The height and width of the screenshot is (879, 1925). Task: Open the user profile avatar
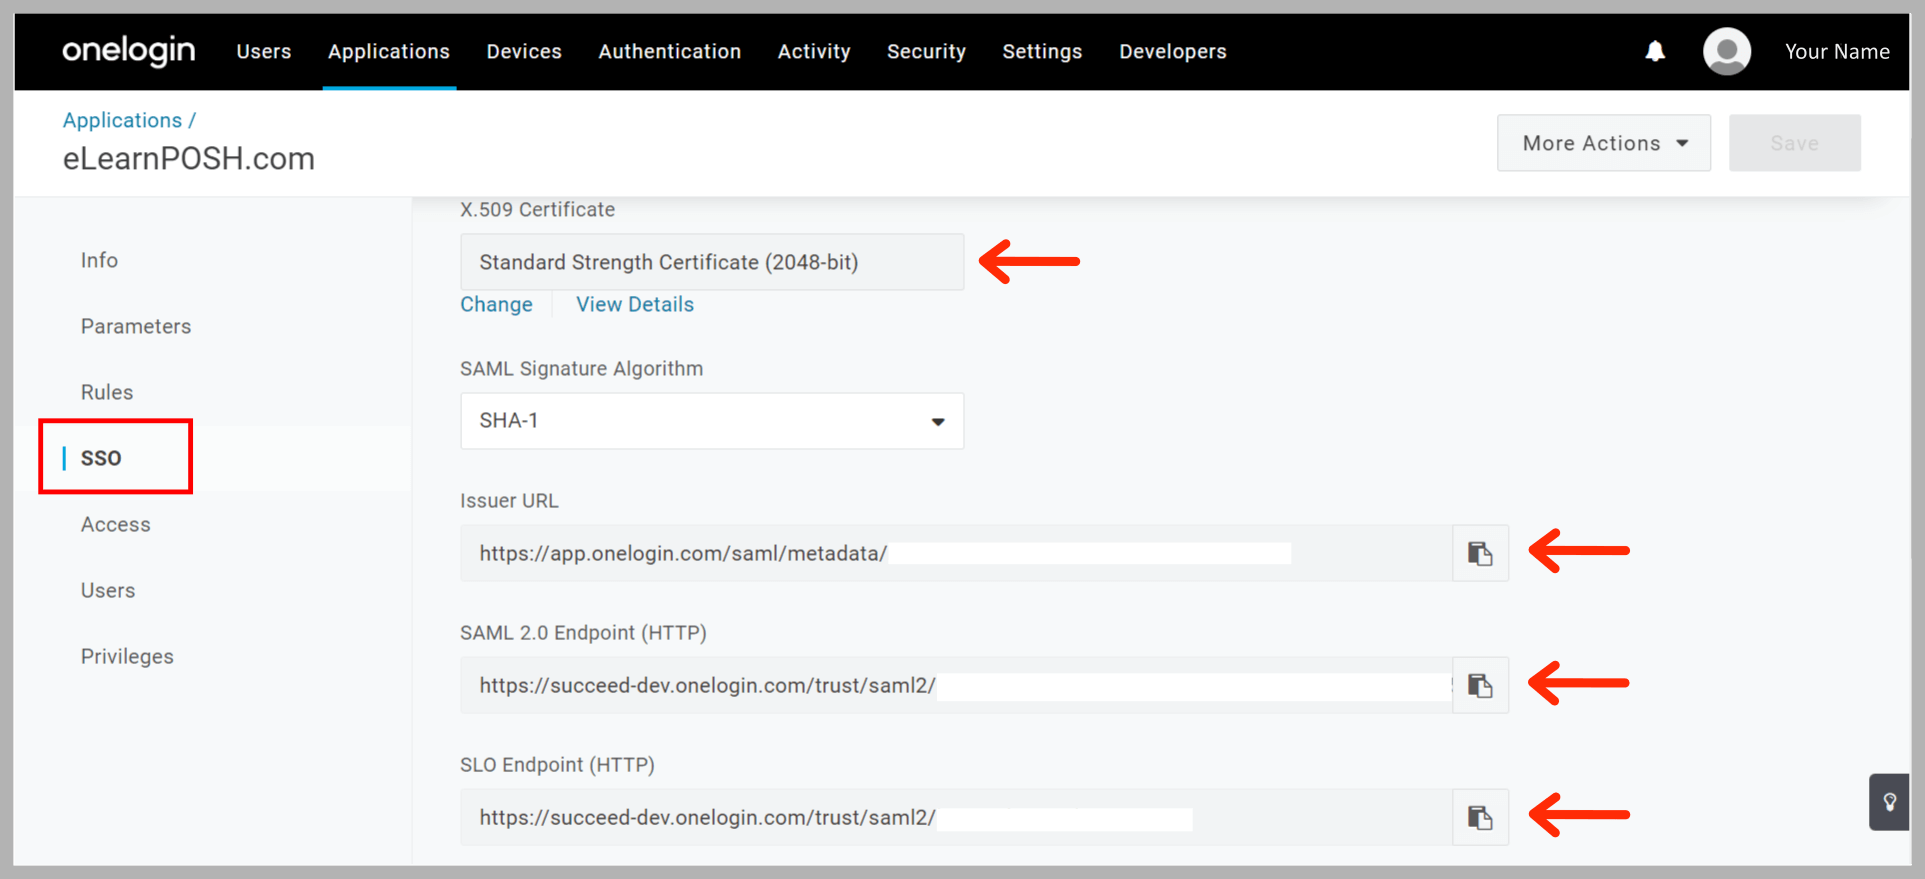(x=1726, y=51)
